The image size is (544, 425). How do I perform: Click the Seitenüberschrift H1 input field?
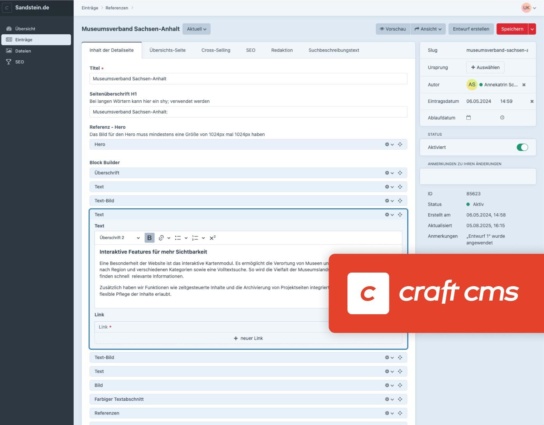248,112
